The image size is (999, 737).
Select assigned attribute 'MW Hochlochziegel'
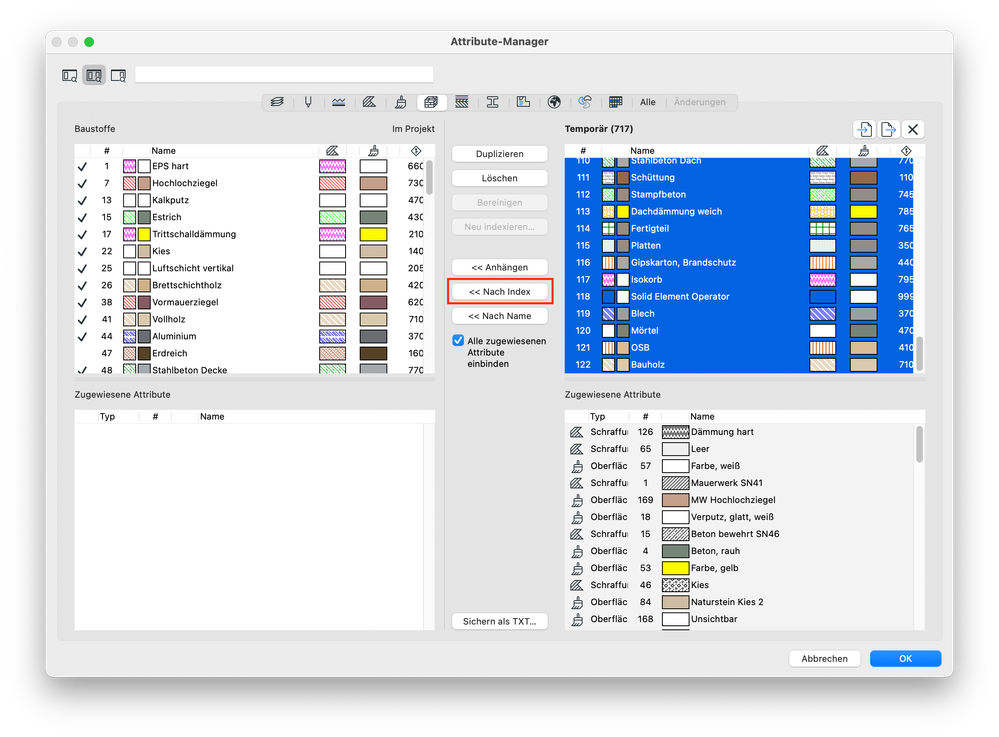[740, 500]
